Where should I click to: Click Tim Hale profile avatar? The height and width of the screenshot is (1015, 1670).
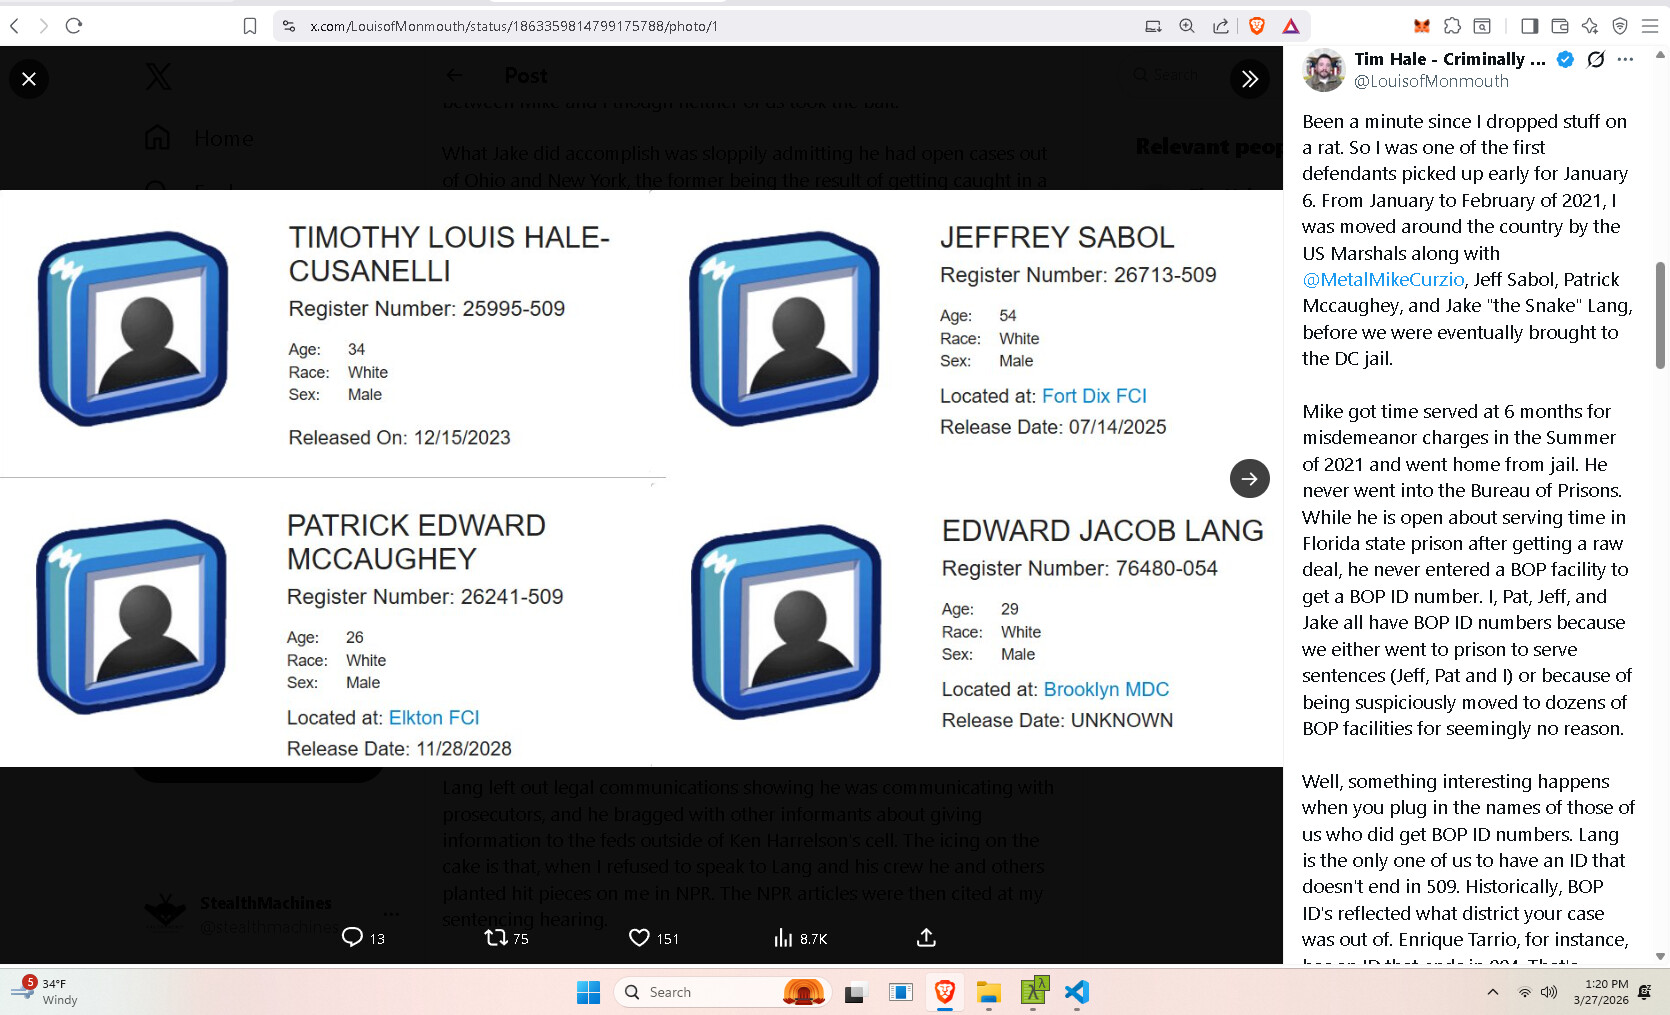(x=1324, y=70)
